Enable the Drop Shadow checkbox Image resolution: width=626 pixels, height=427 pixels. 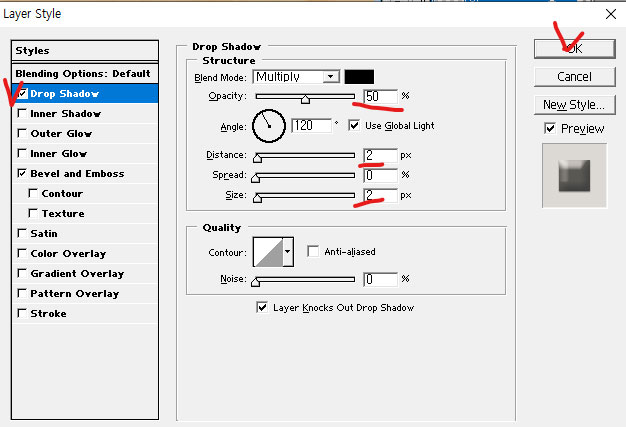[22, 94]
